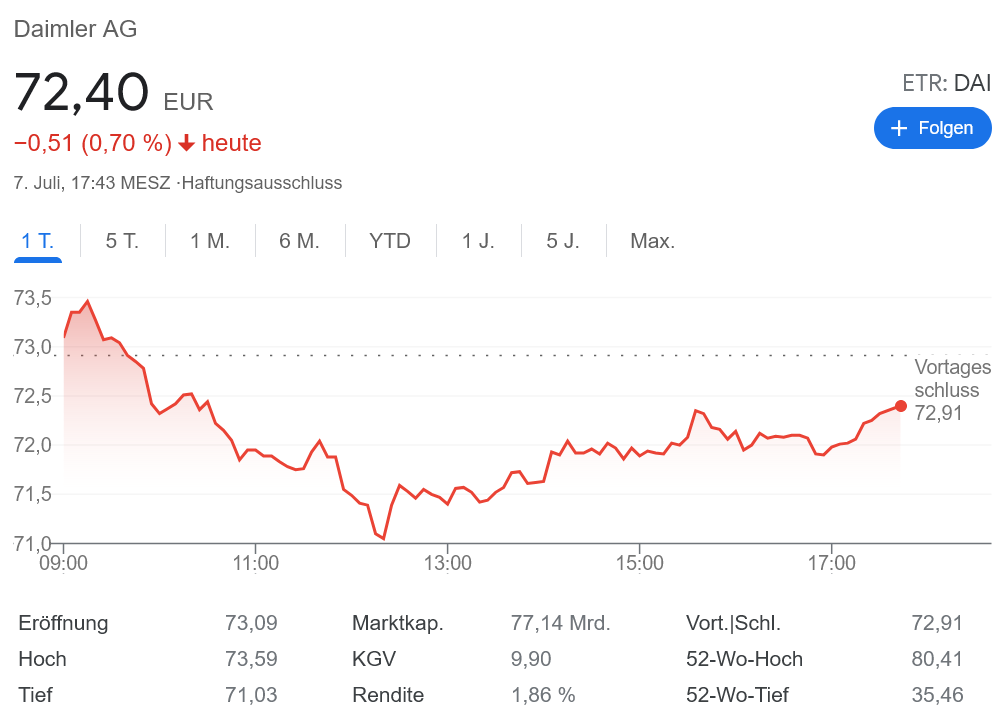
Task: Select the YTD range tab
Action: click(x=390, y=241)
